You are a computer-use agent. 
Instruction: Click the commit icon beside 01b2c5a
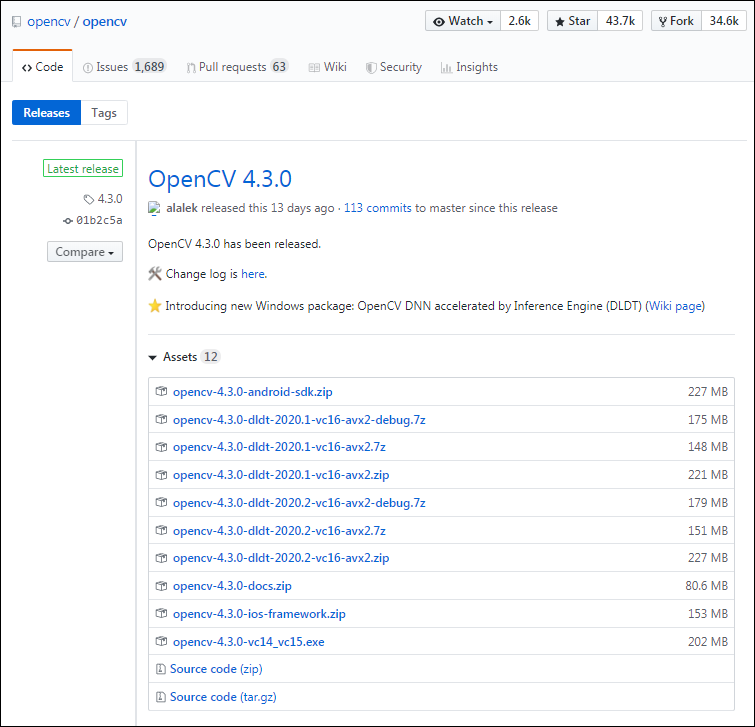click(x=68, y=221)
